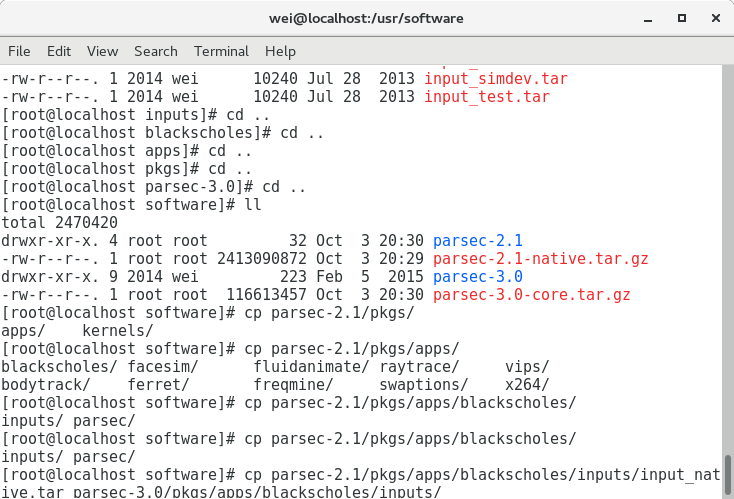Screen dimensions: 734x499
Task: Click the 'x264/' completion entry
Action: click(x=527, y=385)
